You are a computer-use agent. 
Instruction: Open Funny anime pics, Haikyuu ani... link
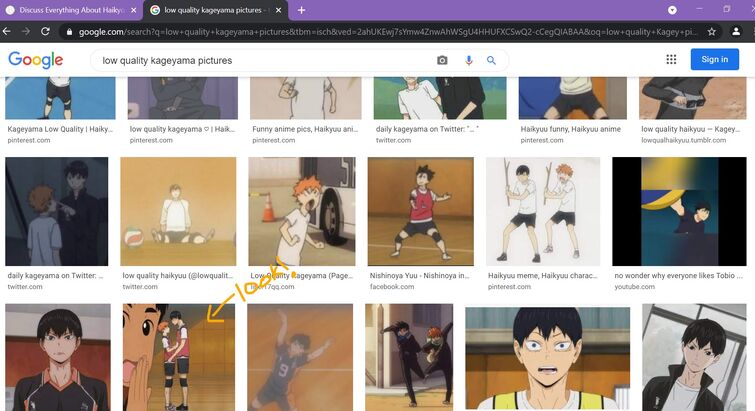[305, 129]
